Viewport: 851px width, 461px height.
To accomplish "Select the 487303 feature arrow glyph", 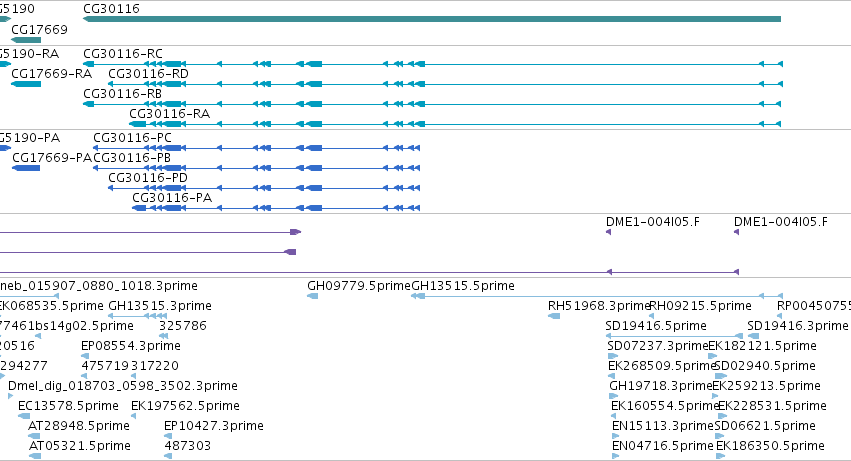I will [168, 456].
